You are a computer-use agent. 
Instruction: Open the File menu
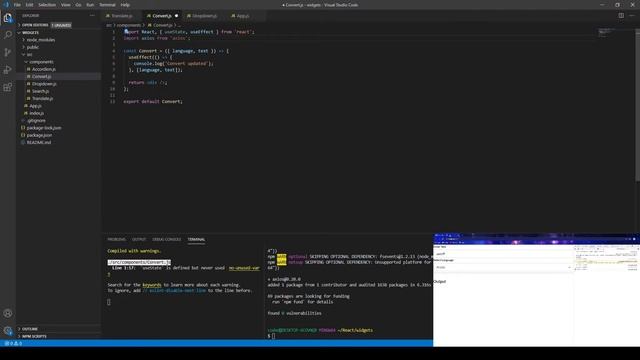(x=17, y=5)
